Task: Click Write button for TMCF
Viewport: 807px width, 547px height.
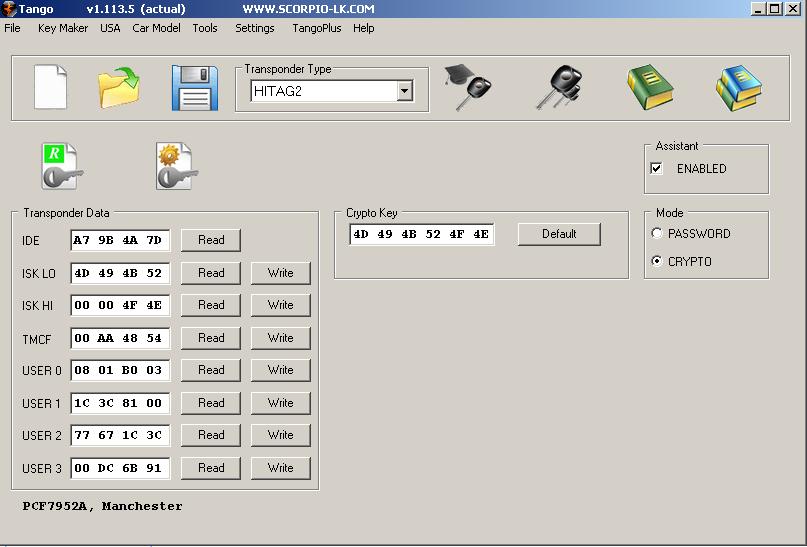Action: click(x=280, y=338)
